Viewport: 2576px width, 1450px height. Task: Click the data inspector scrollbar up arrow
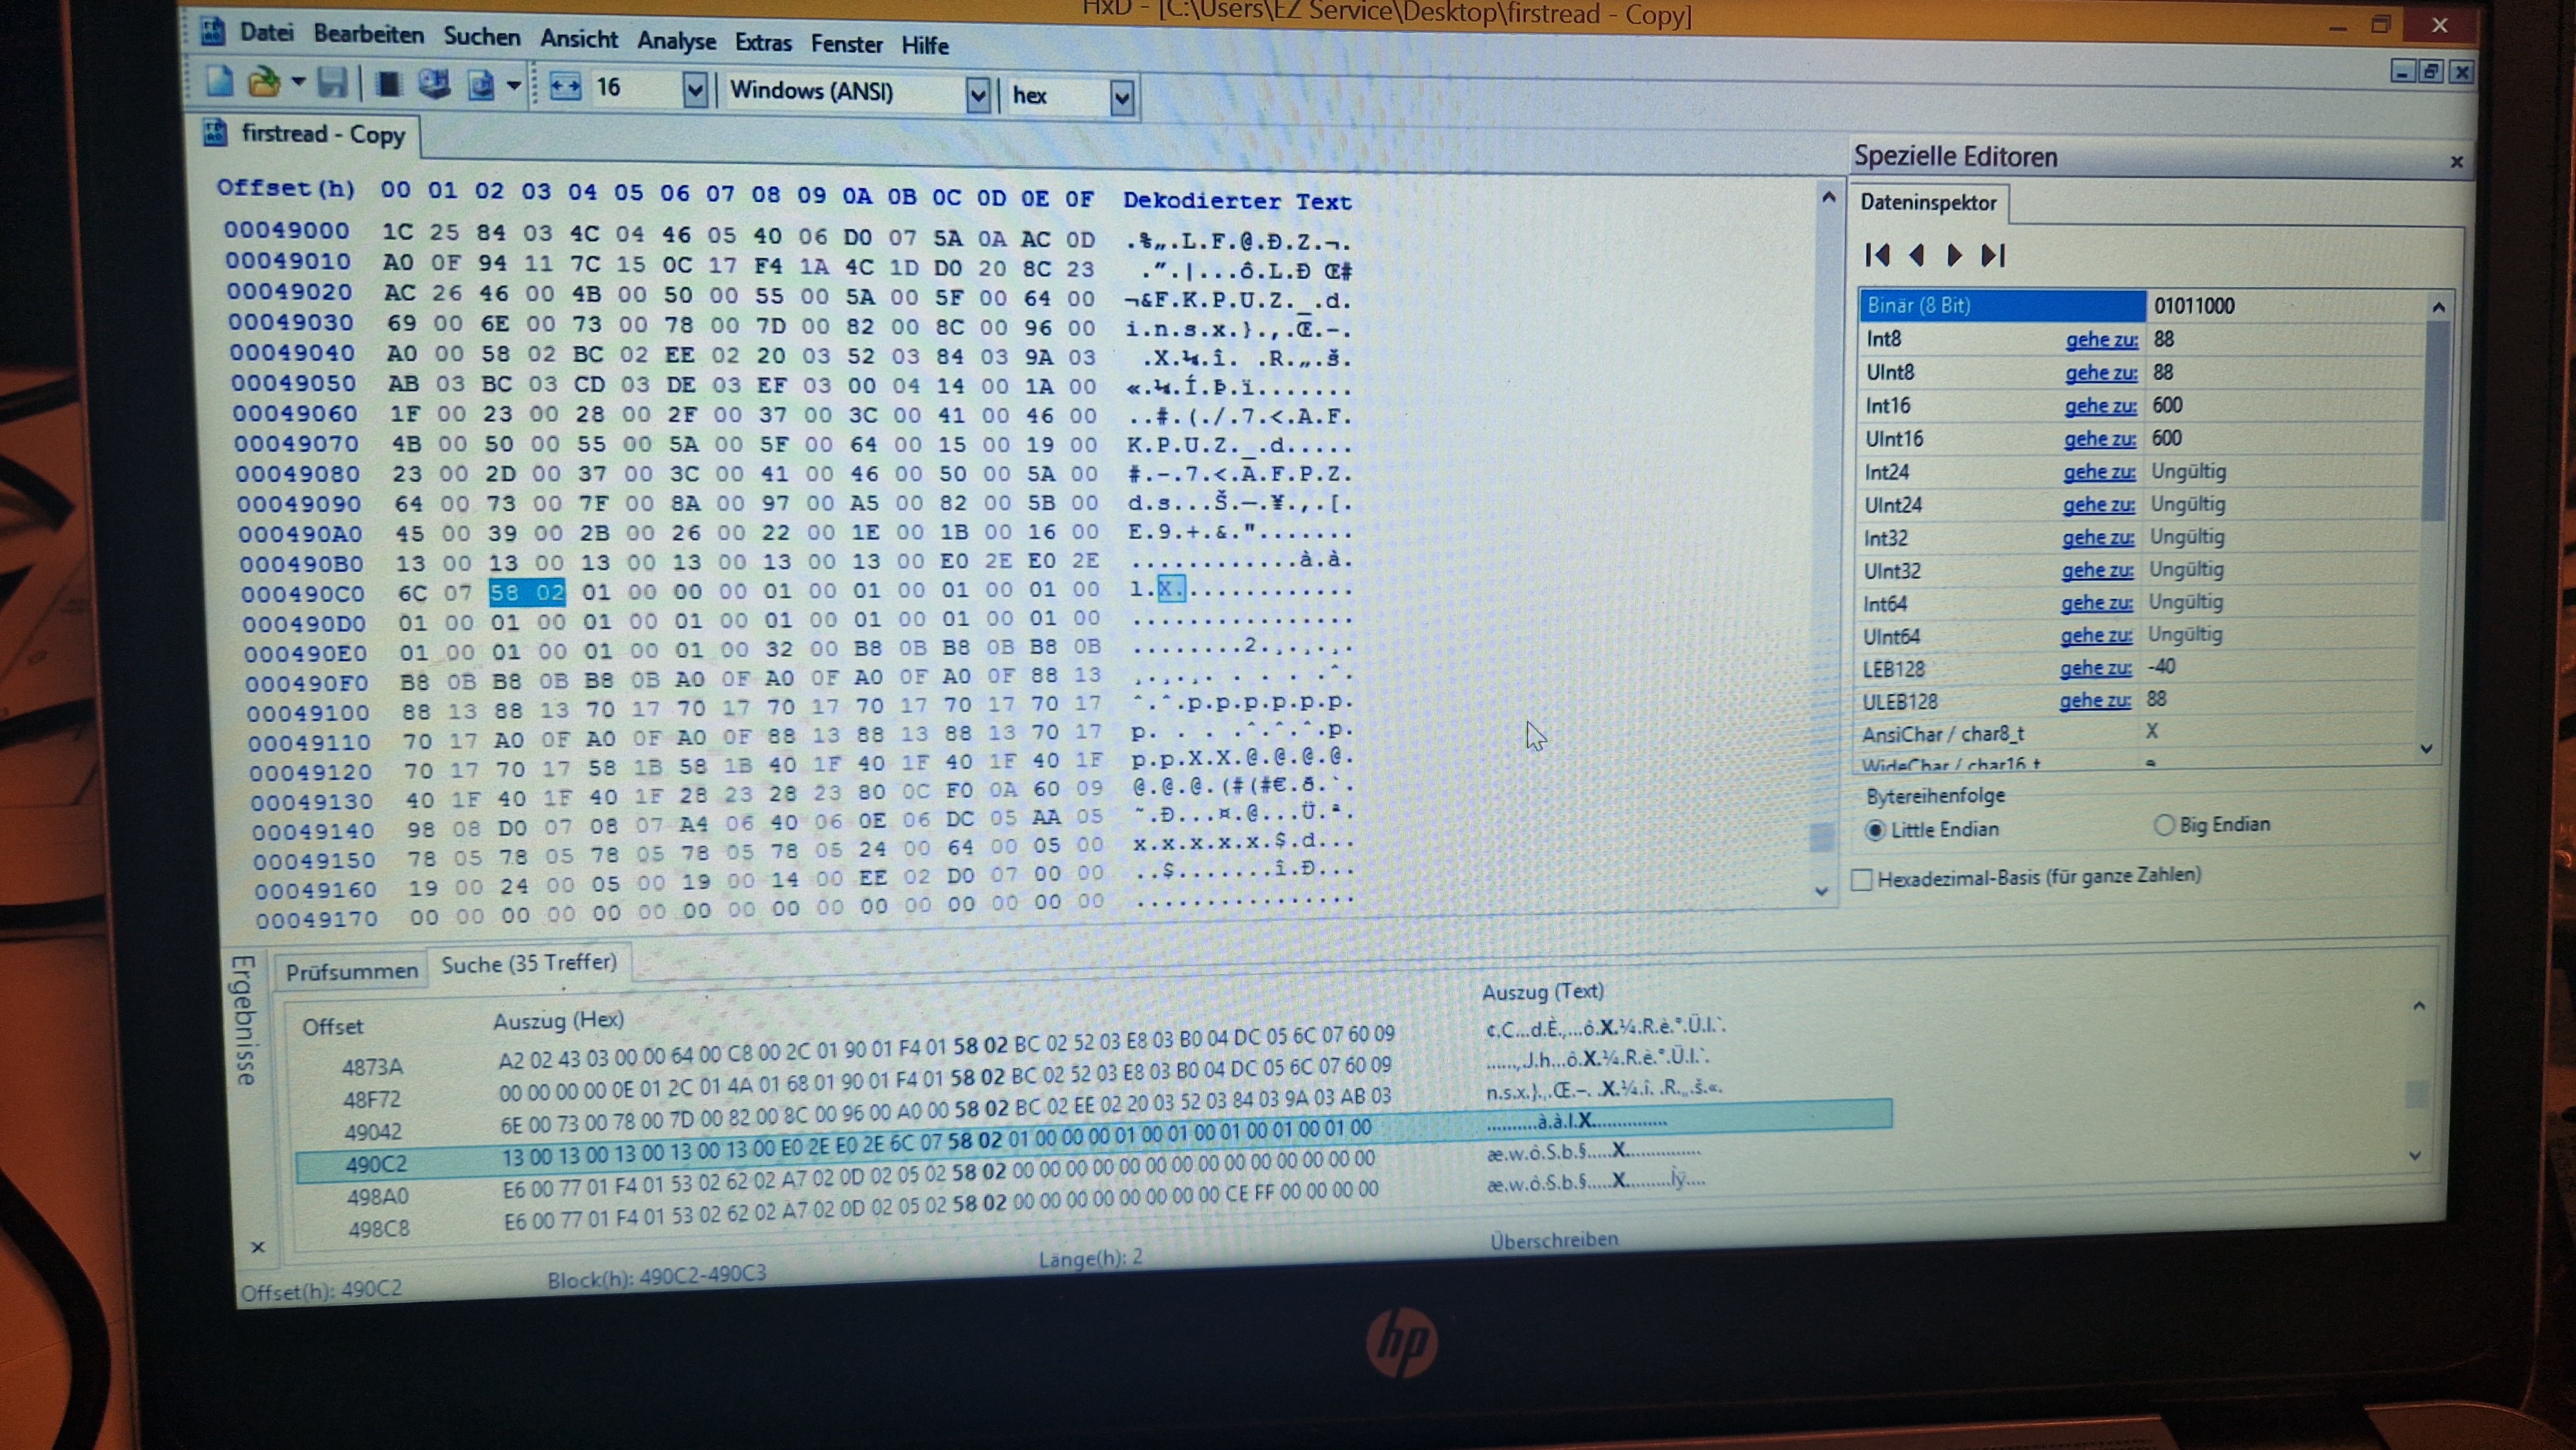[x=2438, y=307]
